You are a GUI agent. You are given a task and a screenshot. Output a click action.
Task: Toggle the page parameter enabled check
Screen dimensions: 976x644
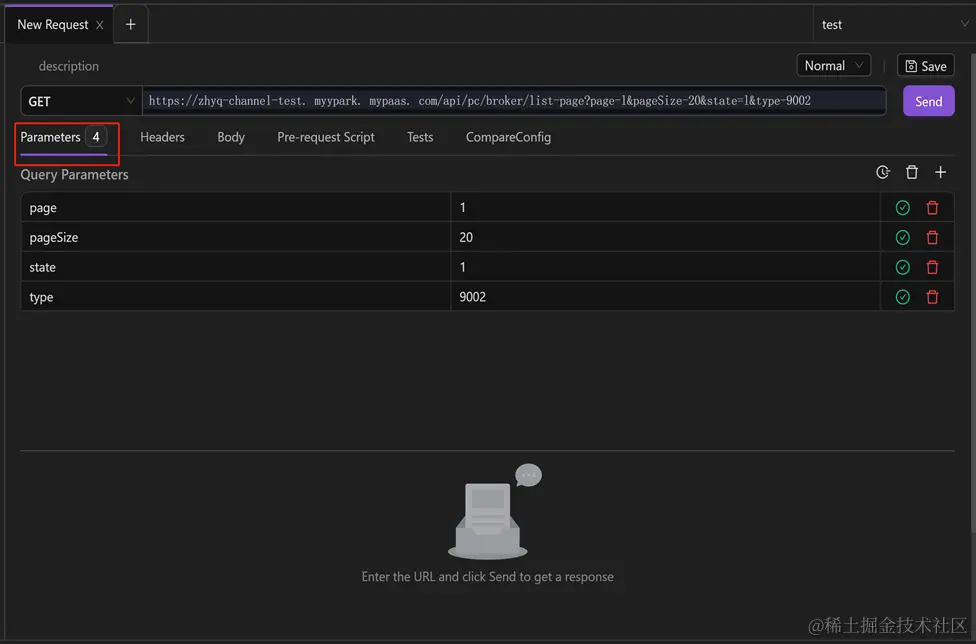903,208
